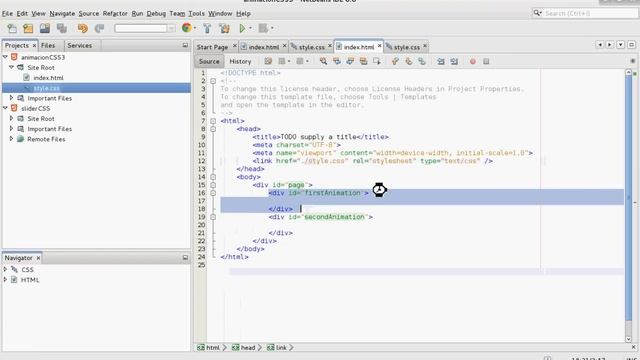
Task: Click the Redo arrow icon
Action: pyautogui.click(x=99, y=28)
